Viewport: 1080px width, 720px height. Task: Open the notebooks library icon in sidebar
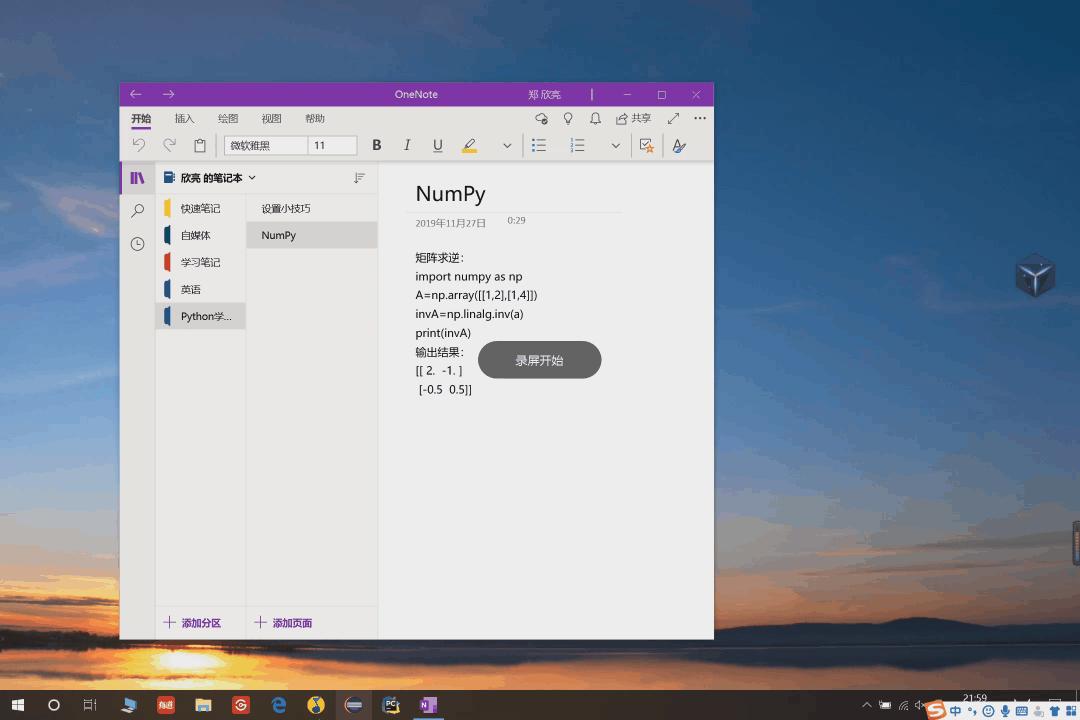coord(137,177)
